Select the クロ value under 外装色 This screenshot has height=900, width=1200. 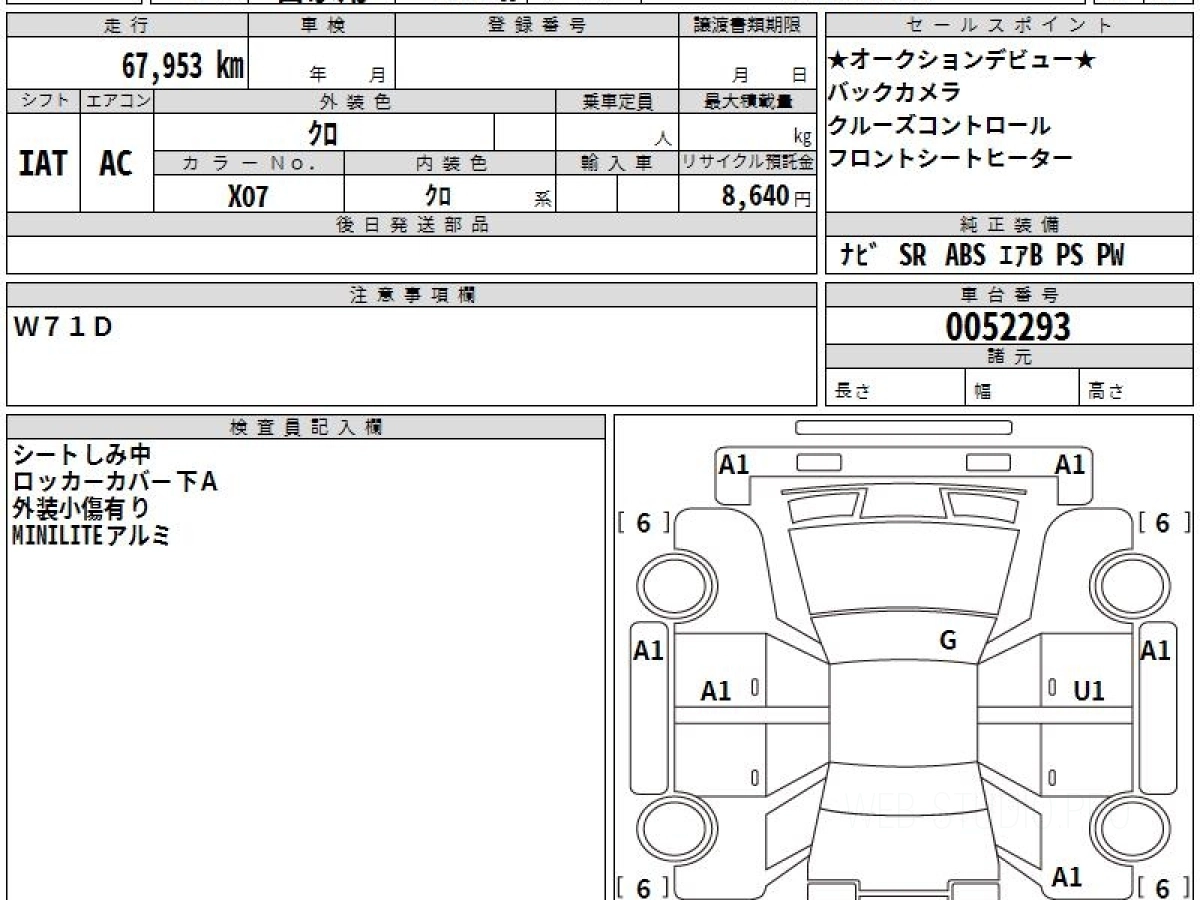323,132
